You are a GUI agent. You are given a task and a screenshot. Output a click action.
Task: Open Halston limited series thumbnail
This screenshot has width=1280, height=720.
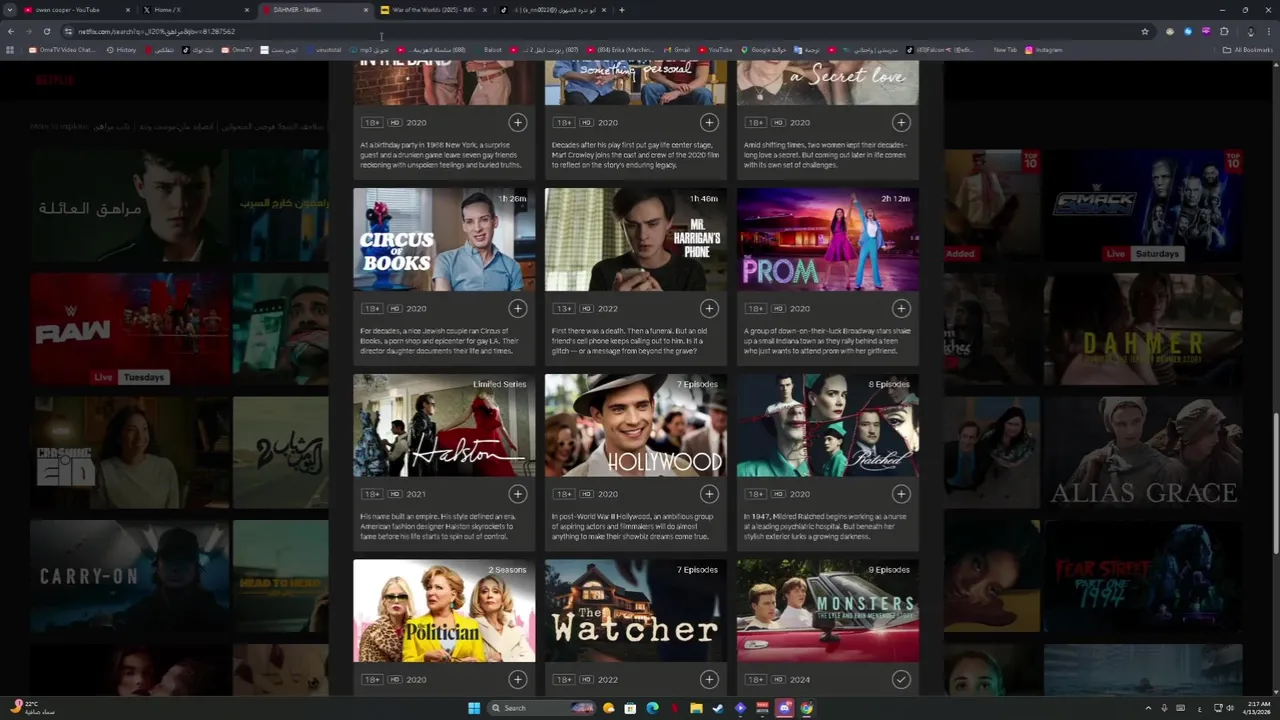click(x=444, y=426)
